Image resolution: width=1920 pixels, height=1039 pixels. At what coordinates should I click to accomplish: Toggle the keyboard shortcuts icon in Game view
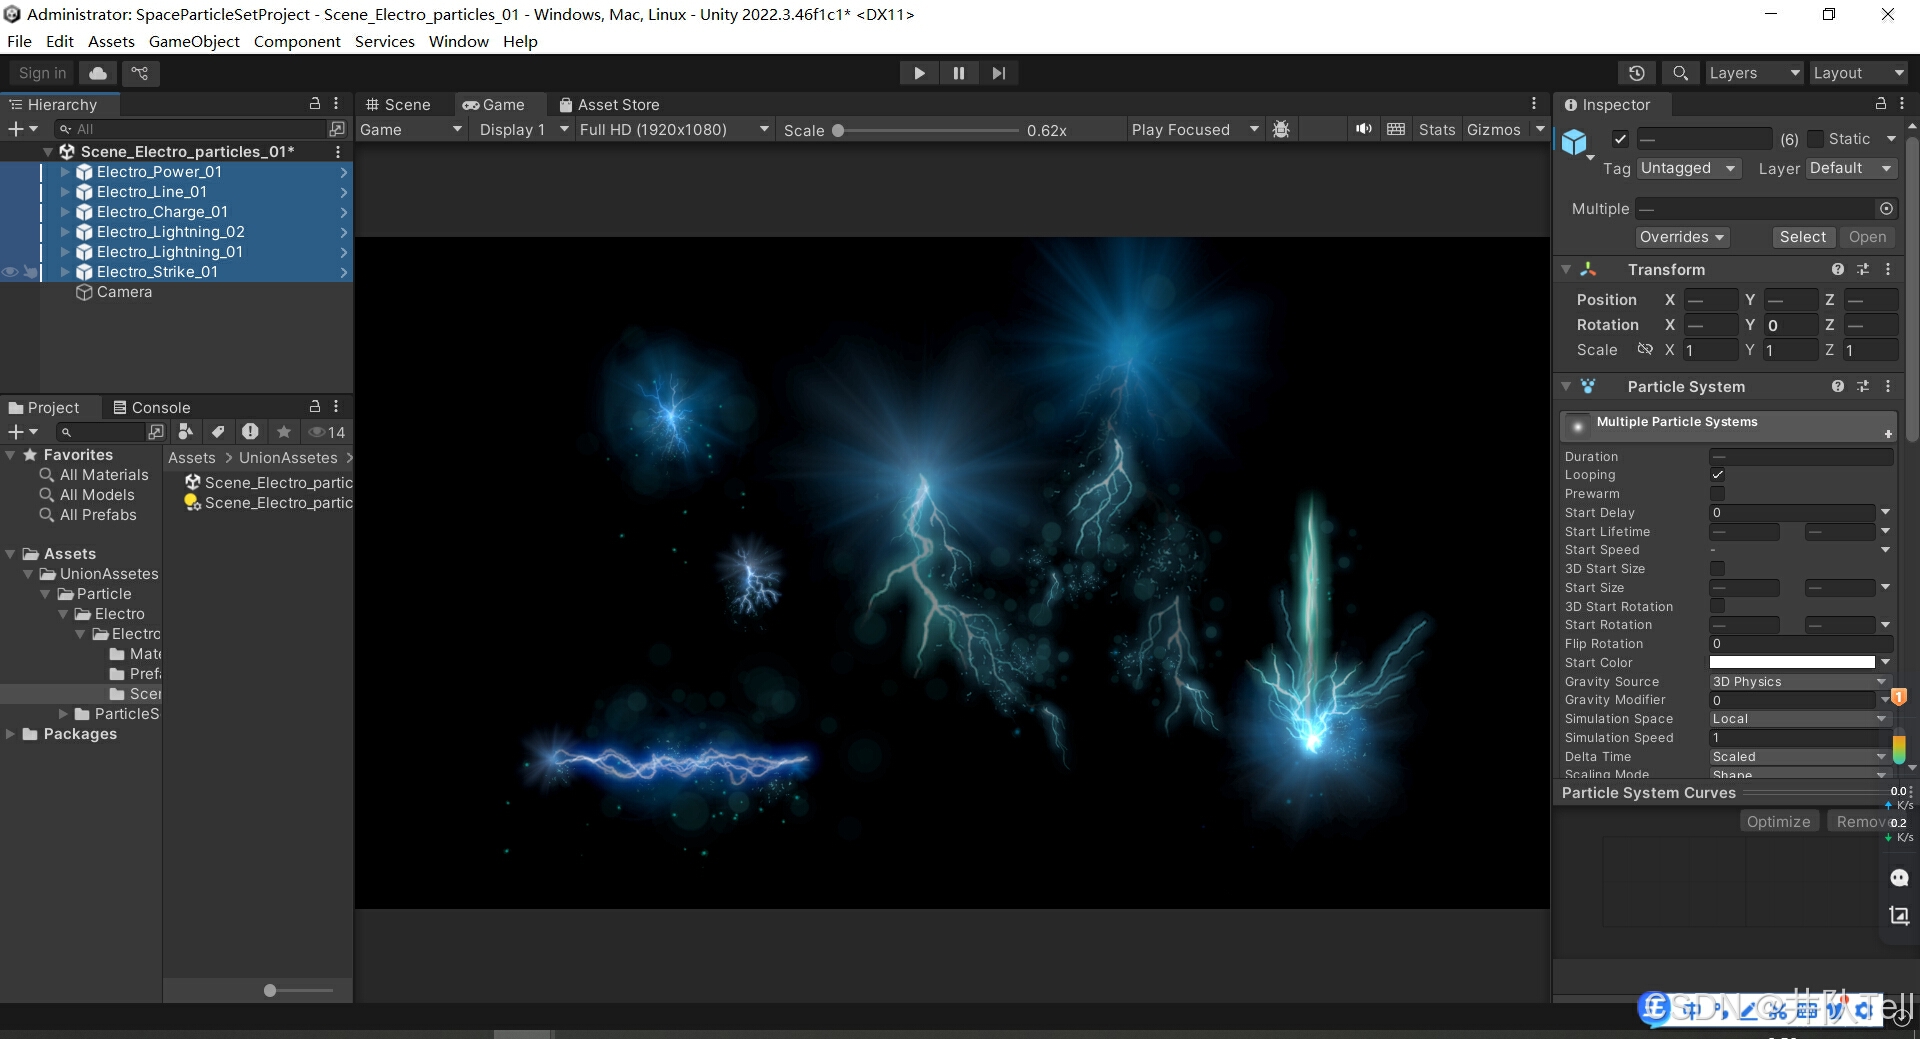tap(1396, 129)
